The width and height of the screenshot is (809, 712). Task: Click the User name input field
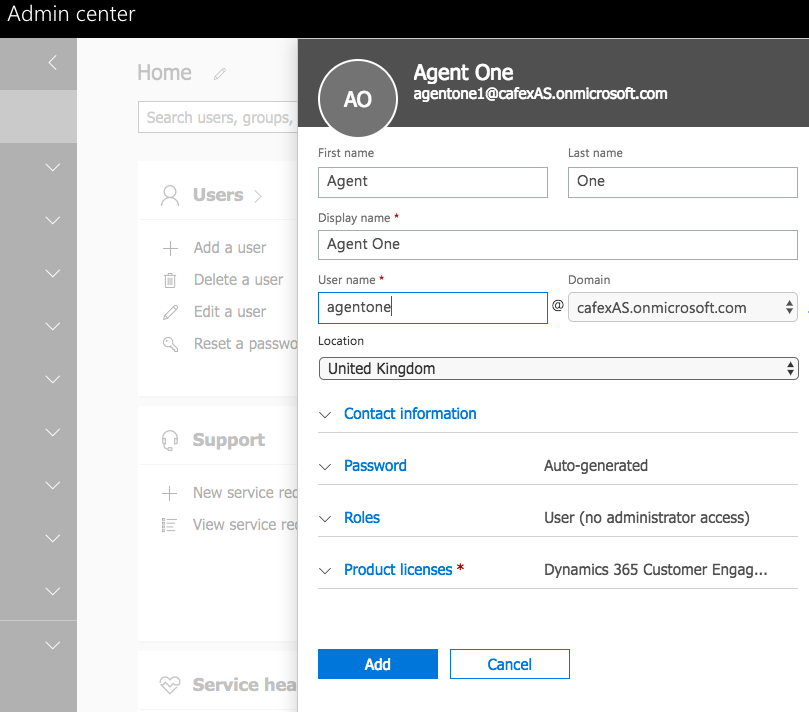pos(432,307)
